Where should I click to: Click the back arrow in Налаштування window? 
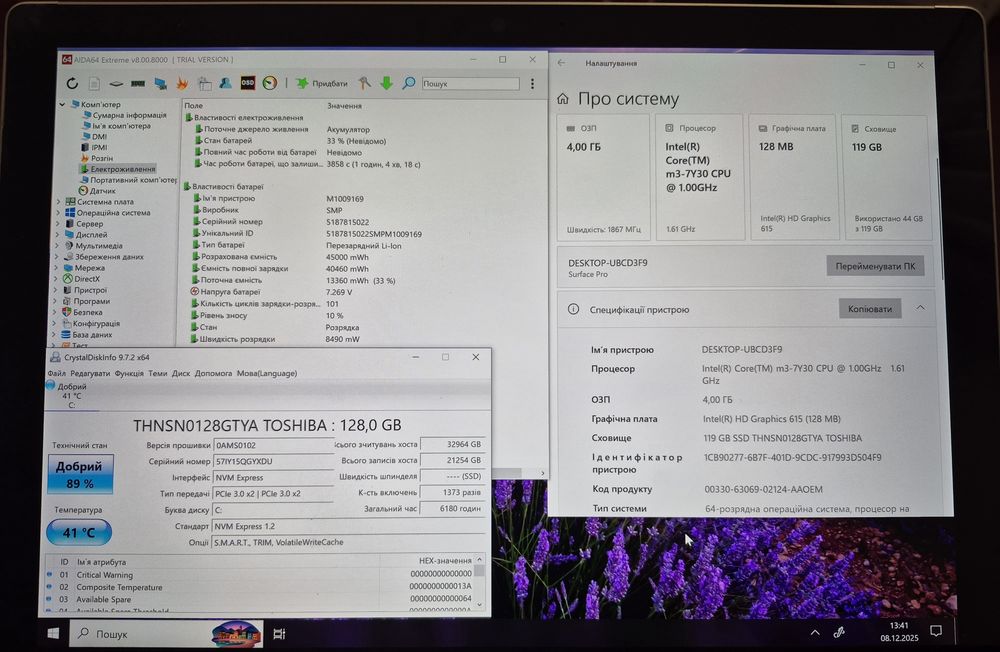click(561, 63)
